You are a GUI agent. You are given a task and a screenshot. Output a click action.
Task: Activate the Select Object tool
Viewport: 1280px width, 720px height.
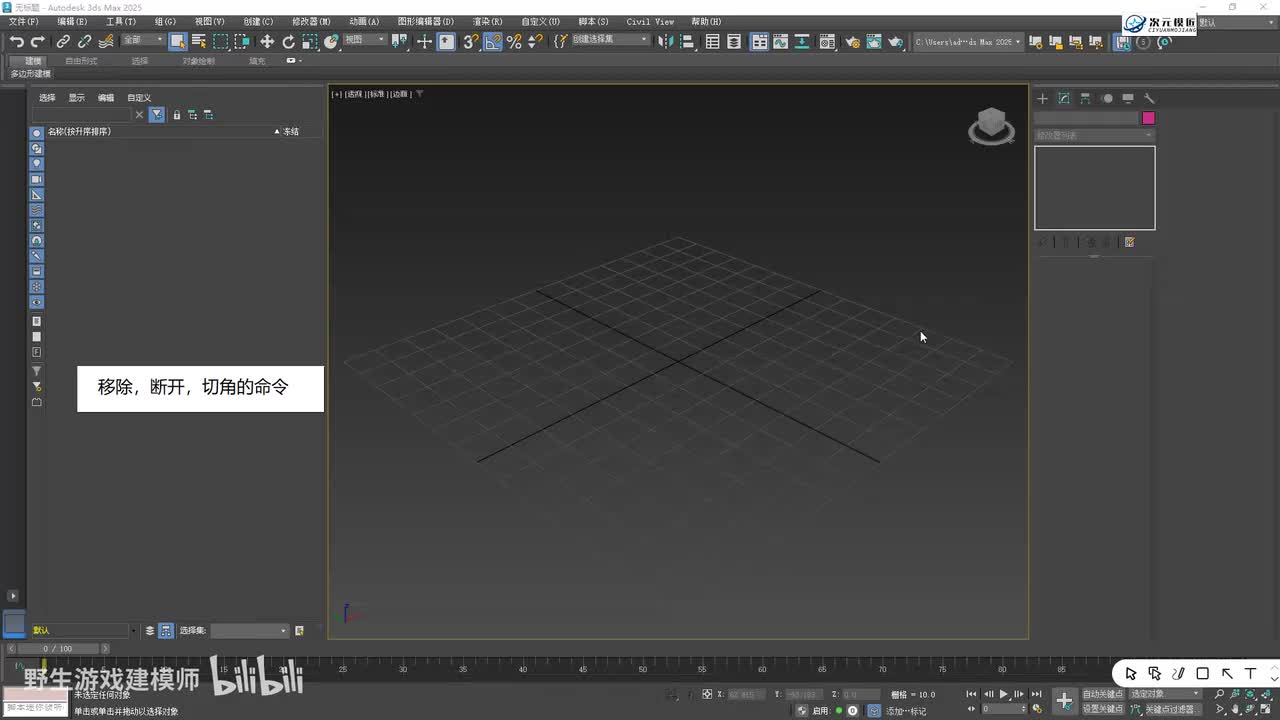click(x=177, y=41)
